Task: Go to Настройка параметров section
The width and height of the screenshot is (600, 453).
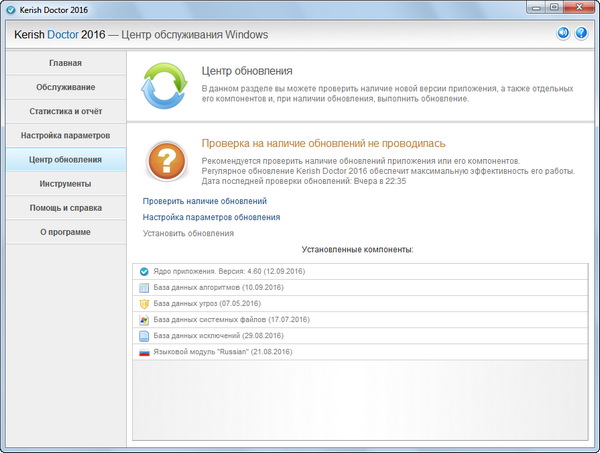Action: click(x=66, y=135)
